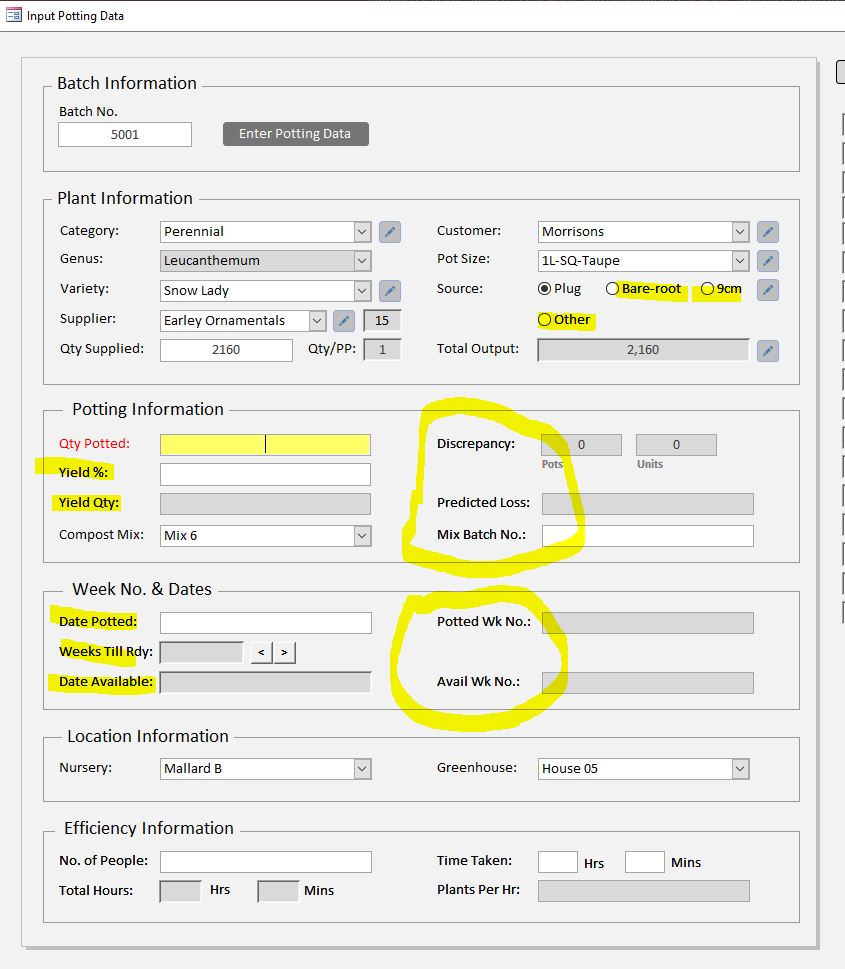Select the 9cm source radio button

(x=707, y=289)
